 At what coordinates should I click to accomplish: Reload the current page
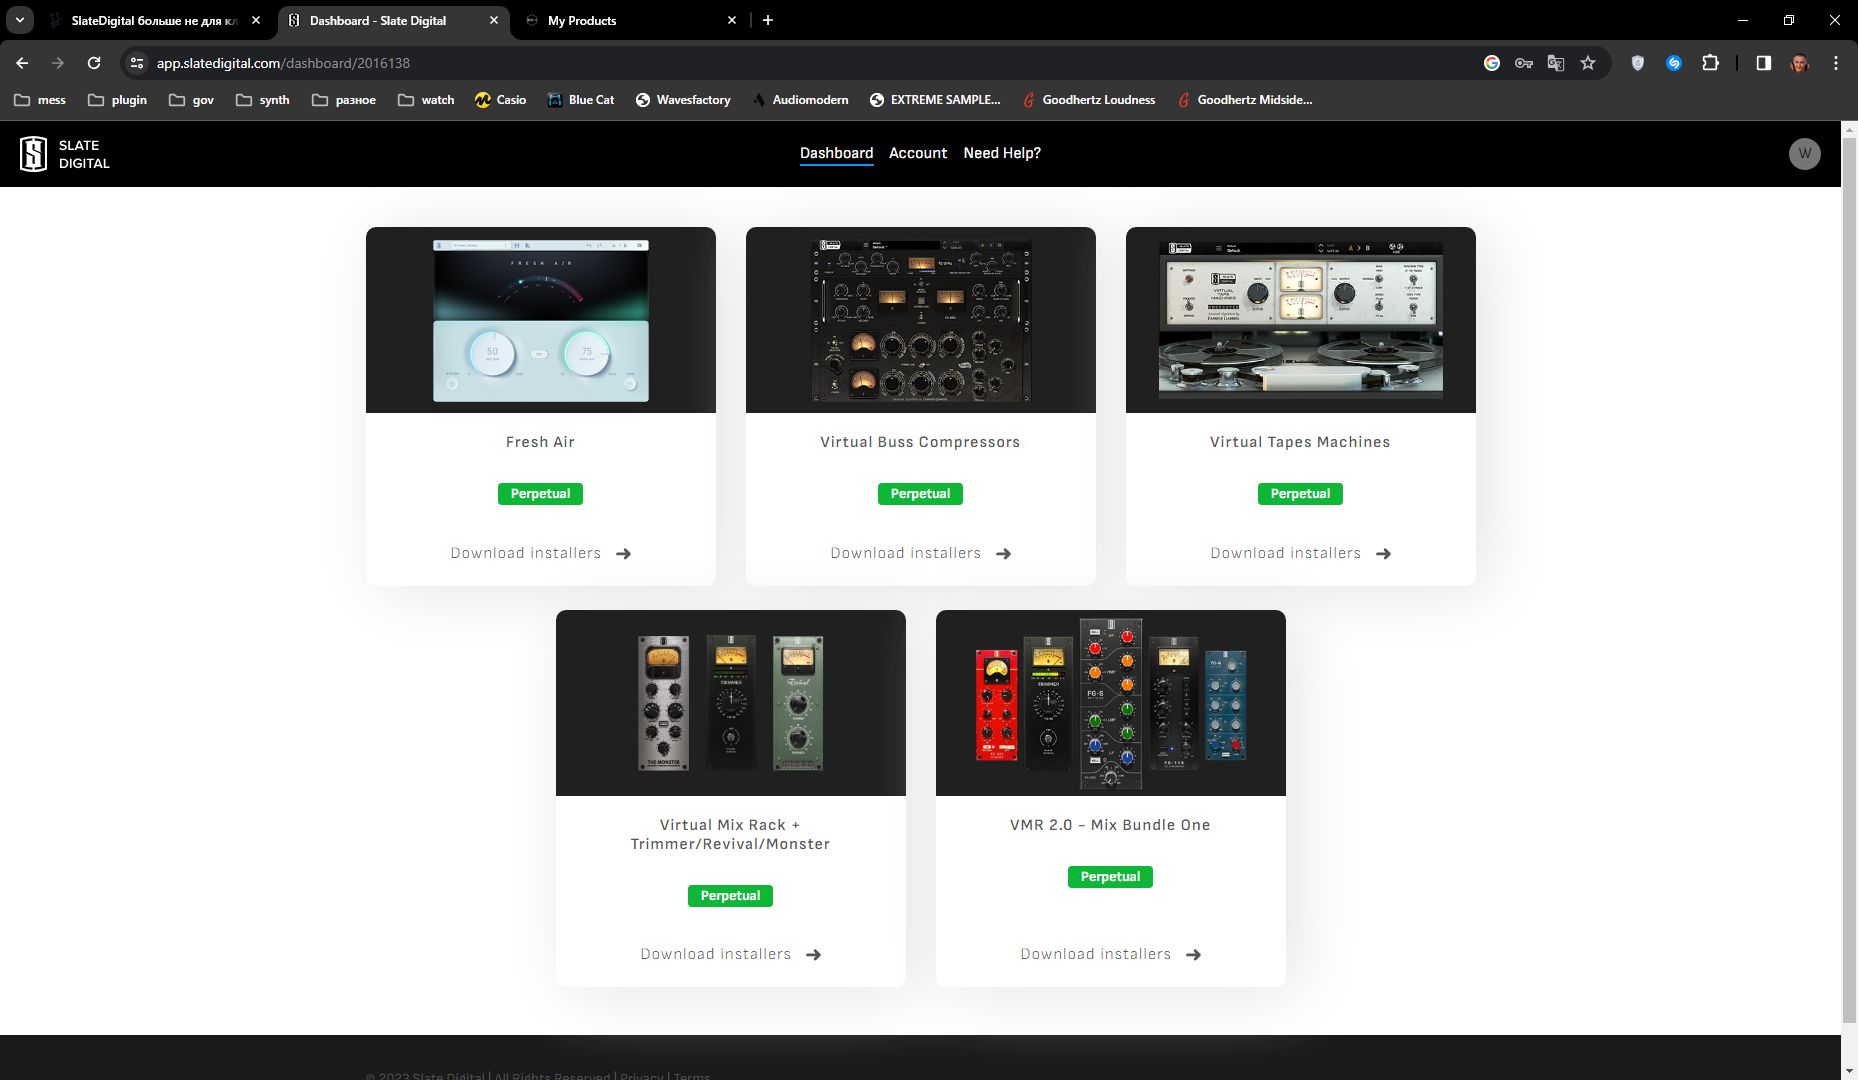(x=94, y=63)
